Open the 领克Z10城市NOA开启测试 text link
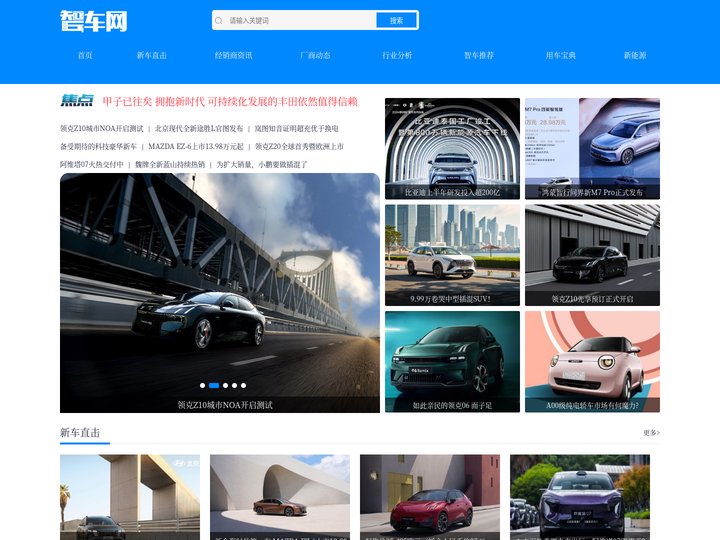Viewport: 720px width, 540px height. 101,129
